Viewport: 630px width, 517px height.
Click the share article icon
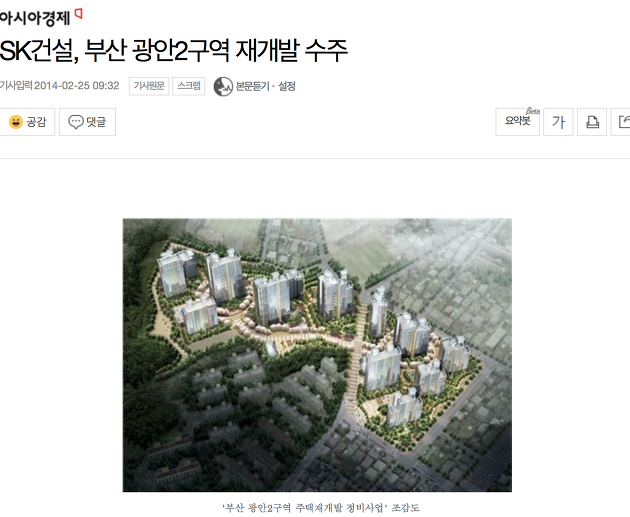tap(621, 122)
